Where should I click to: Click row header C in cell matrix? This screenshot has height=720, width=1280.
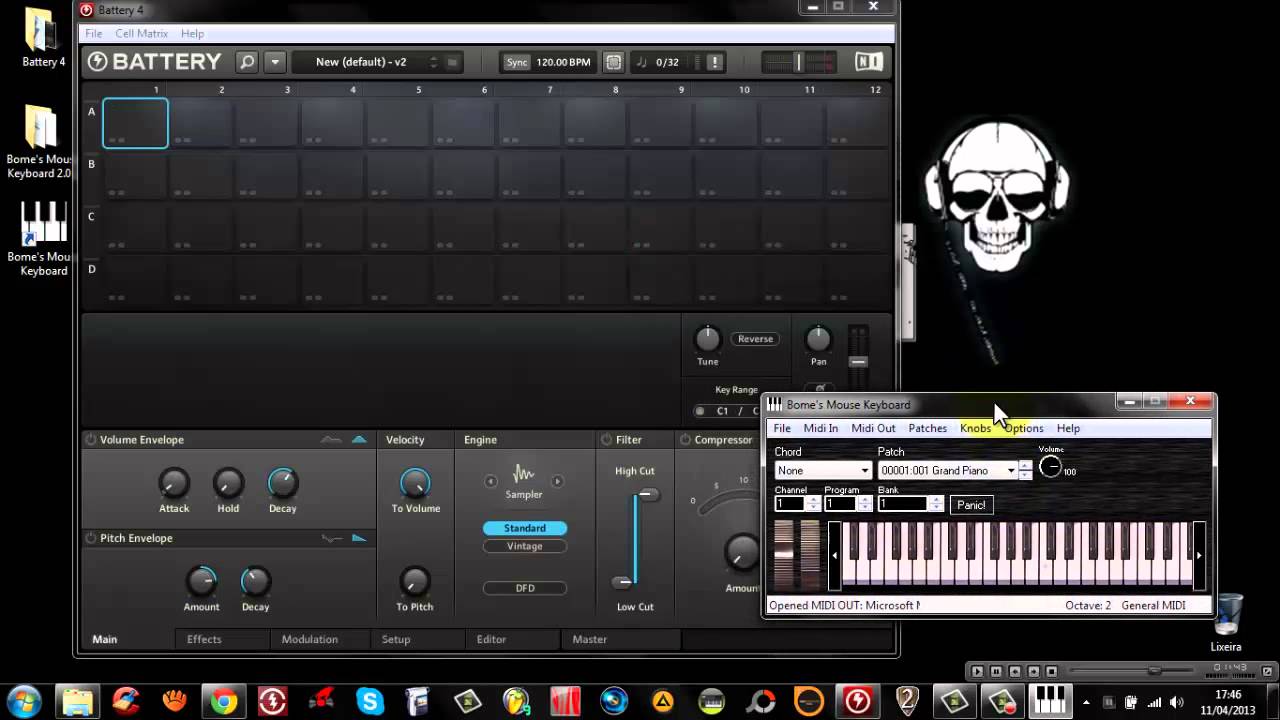(91, 216)
